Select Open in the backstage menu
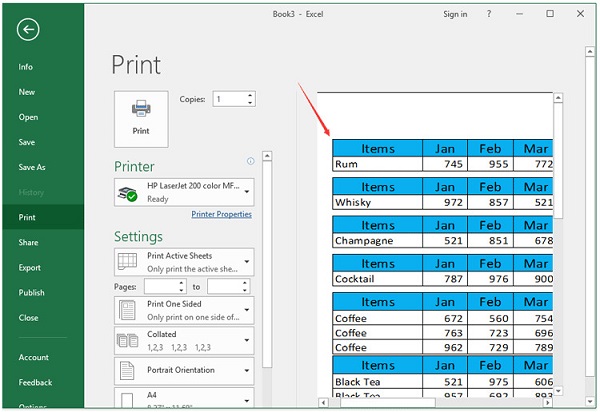Image resolution: width=600 pixels, height=412 pixels. (x=28, y=117)
